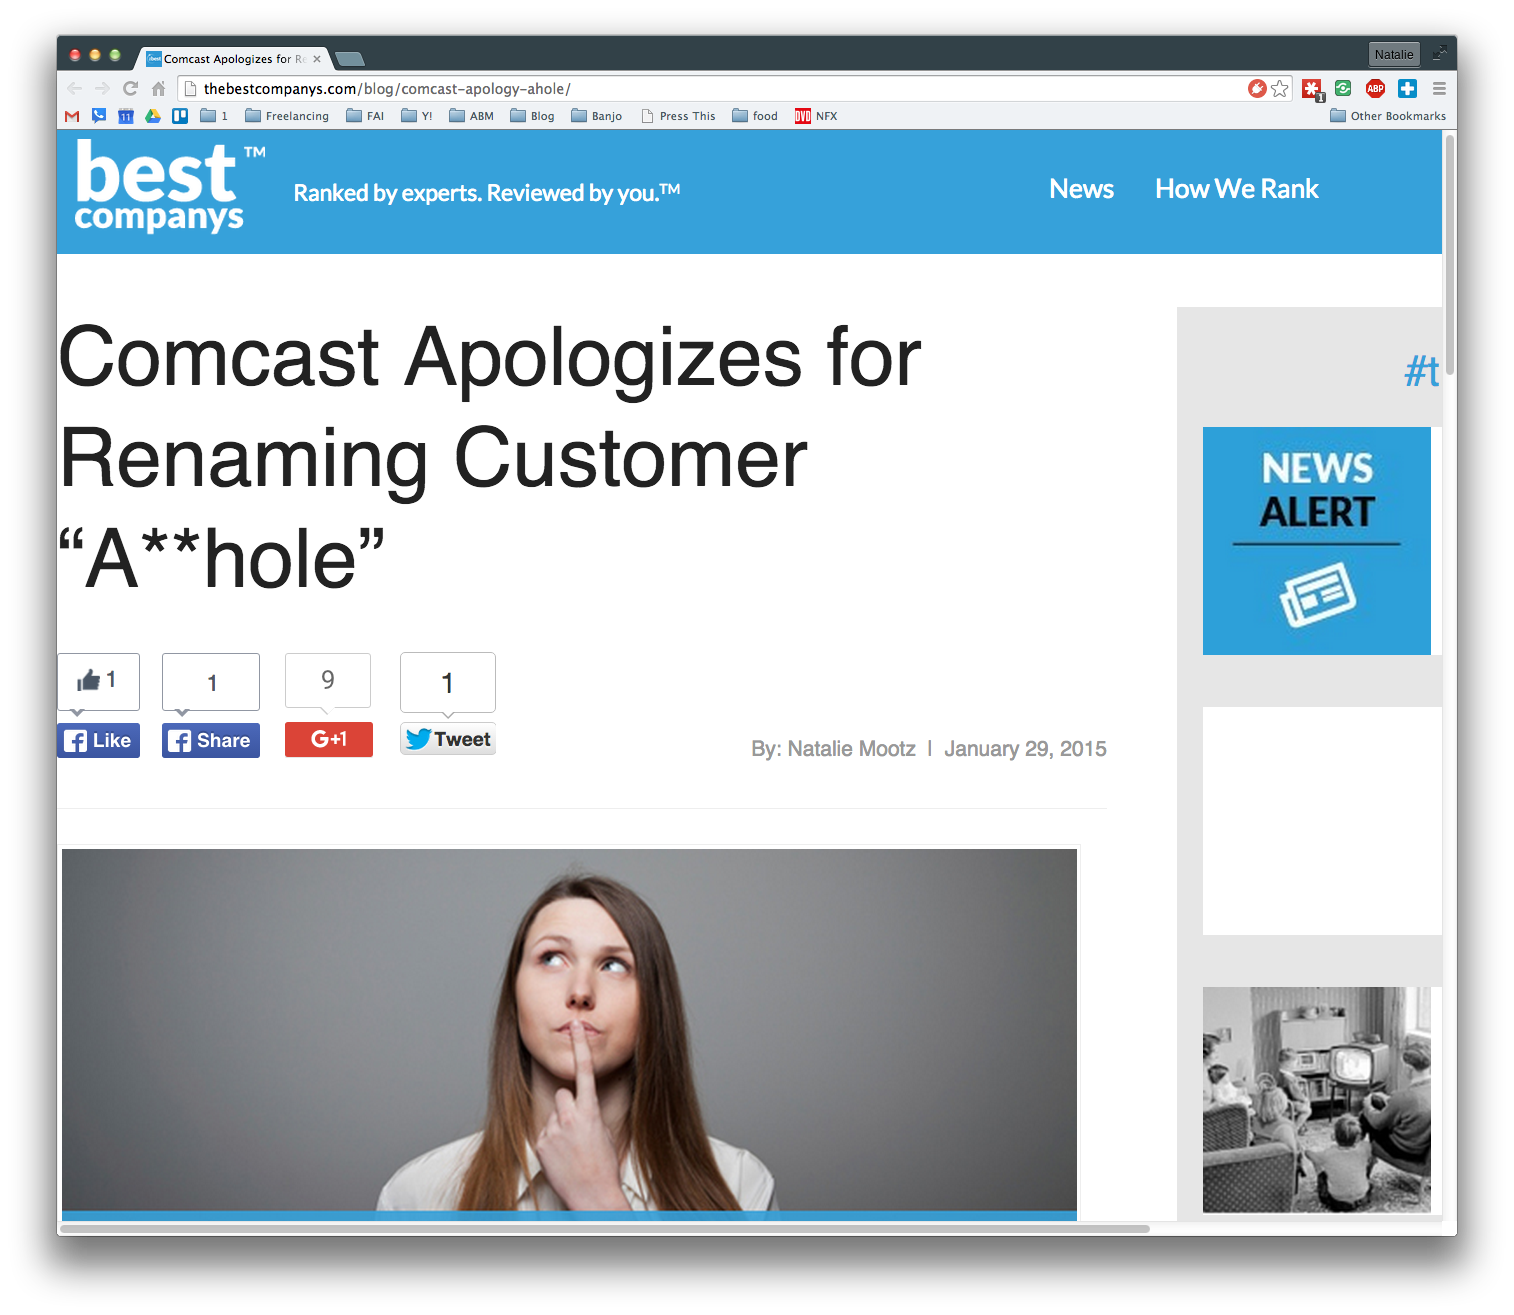This screenshot has height=1315, width=1514.
Task: Click the Google +1 button
Action: [329, 739]
